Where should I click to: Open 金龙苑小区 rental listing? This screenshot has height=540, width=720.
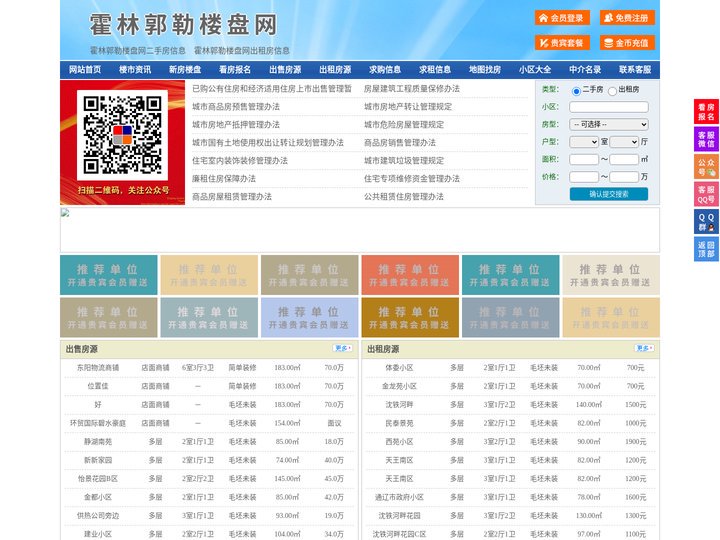point(399,386)
